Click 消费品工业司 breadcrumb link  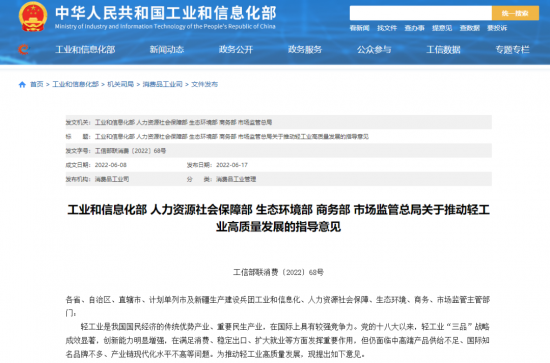(x=162, y=84)
